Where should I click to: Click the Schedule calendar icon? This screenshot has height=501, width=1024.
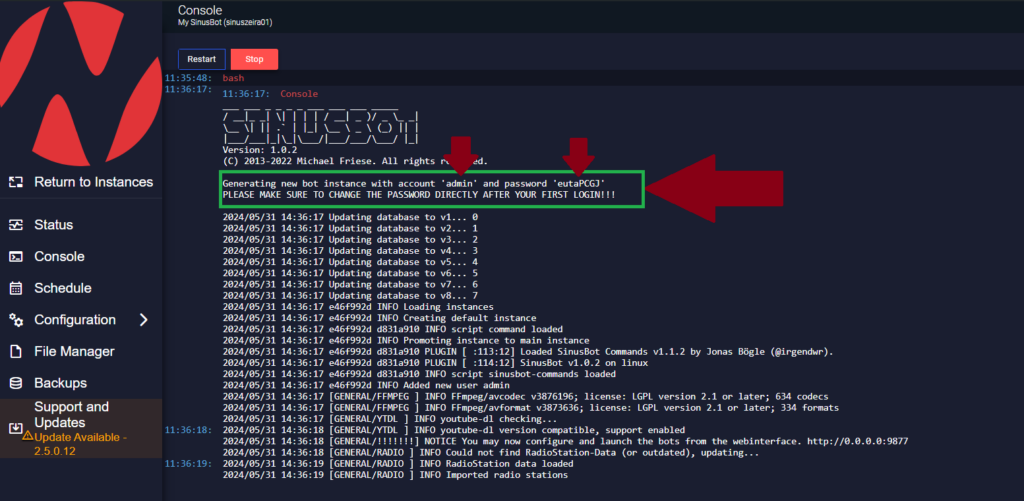(15, 288)
